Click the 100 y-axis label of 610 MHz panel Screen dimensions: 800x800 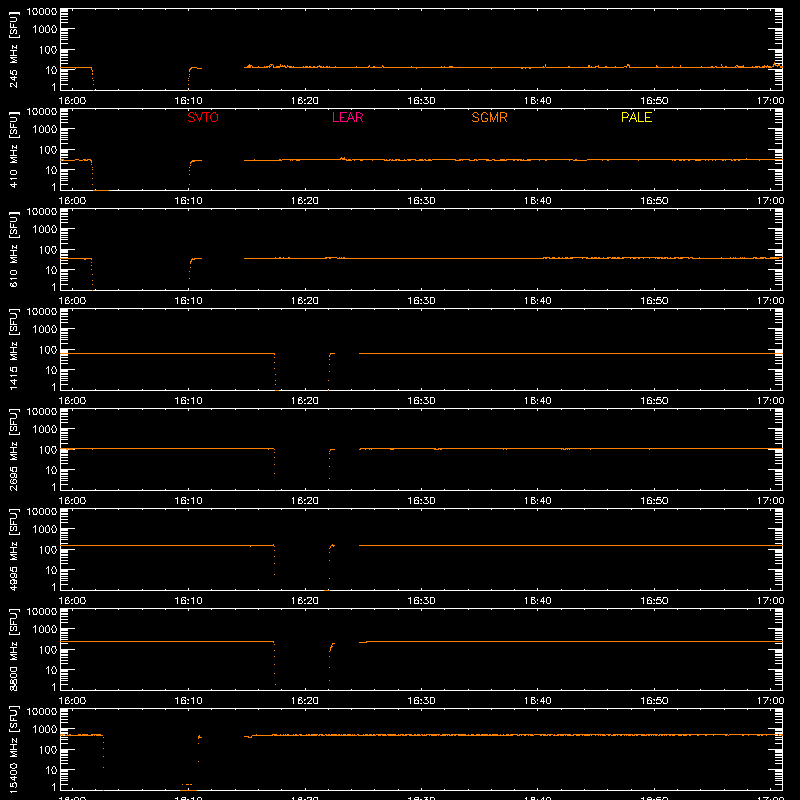[48, 250]
